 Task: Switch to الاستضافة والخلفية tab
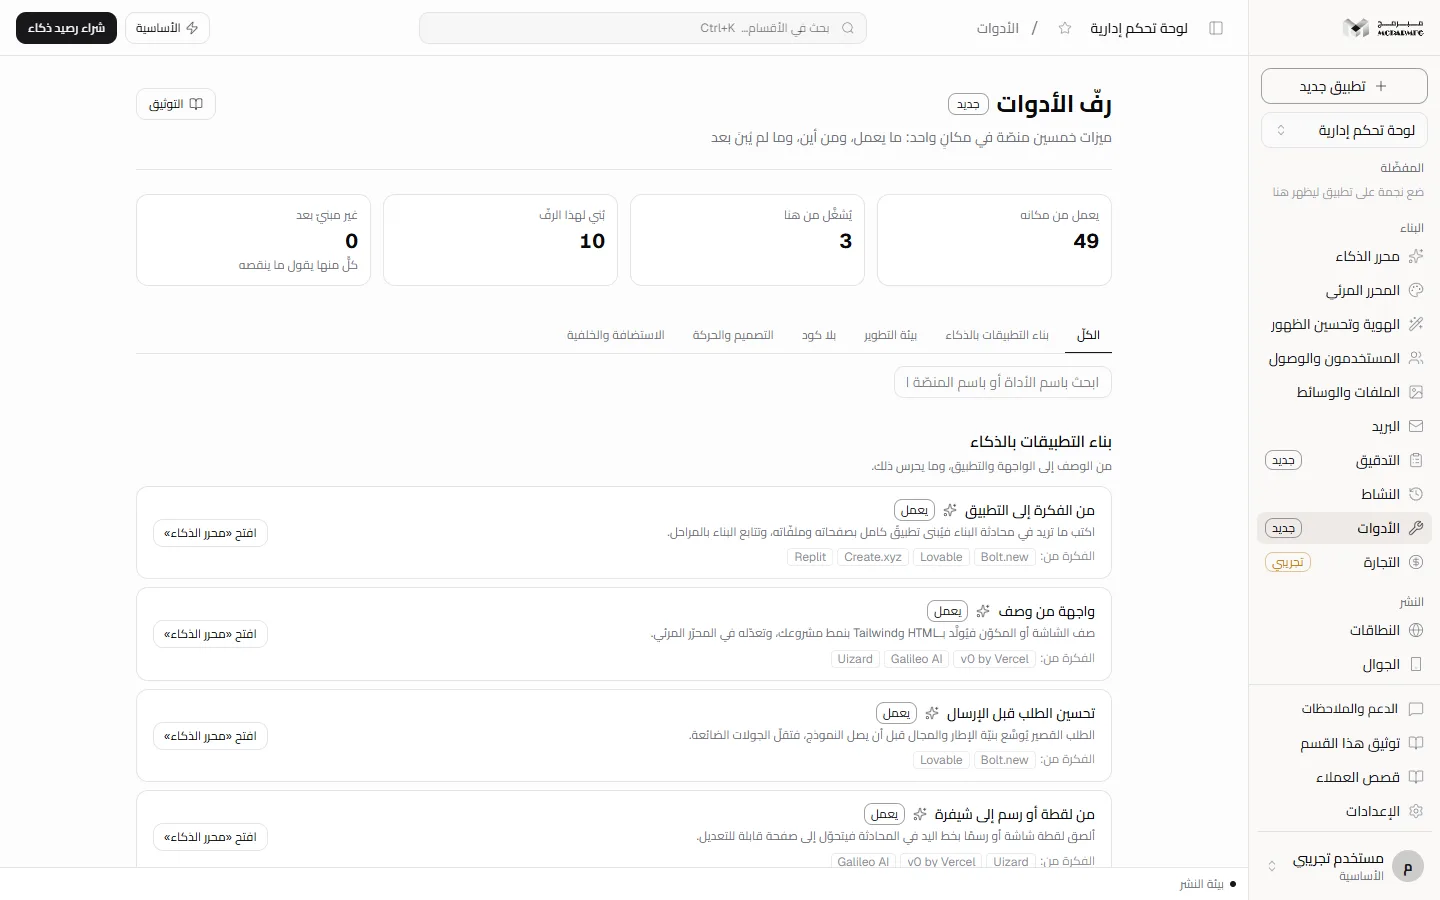tap(615, 335)
